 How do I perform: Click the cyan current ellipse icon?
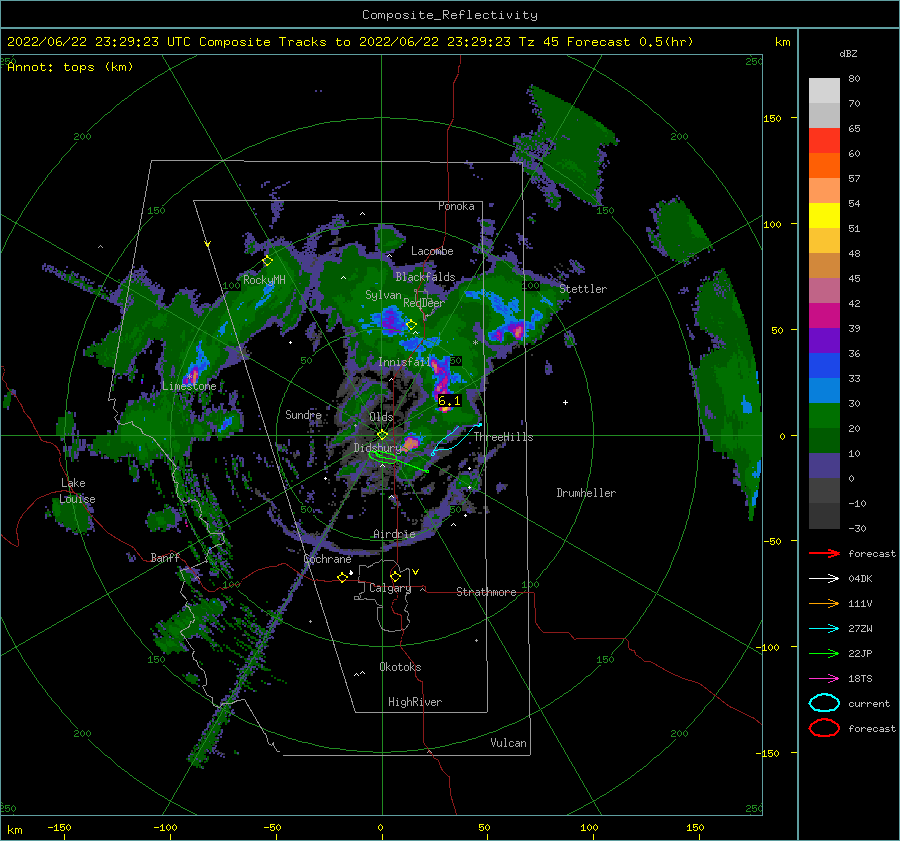(824, 703)
